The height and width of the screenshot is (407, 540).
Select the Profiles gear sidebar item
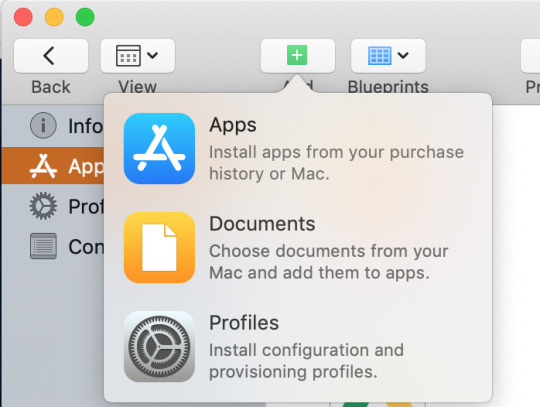(53, 206)
